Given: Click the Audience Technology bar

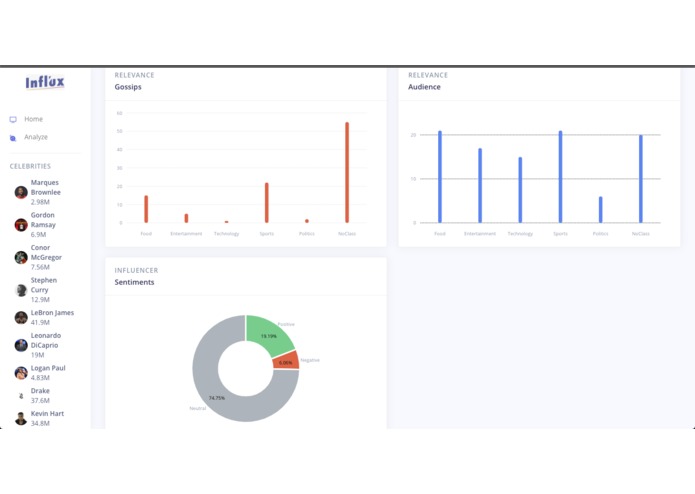Looking at the screenshot, I should point(520,190).
